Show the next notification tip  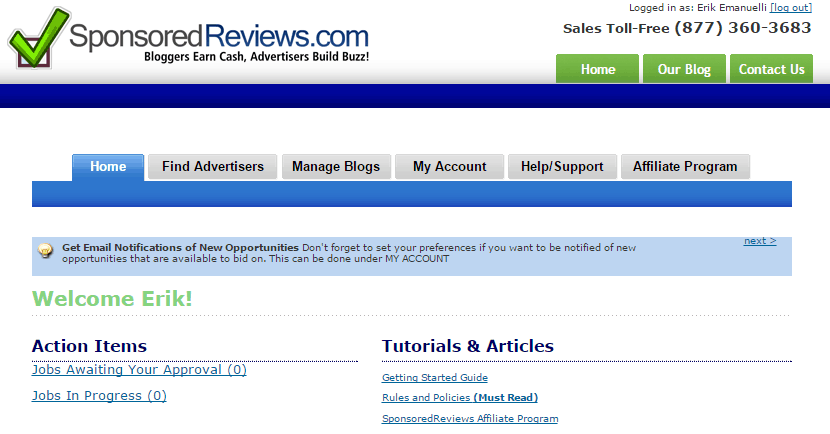(x=760, y=241)
